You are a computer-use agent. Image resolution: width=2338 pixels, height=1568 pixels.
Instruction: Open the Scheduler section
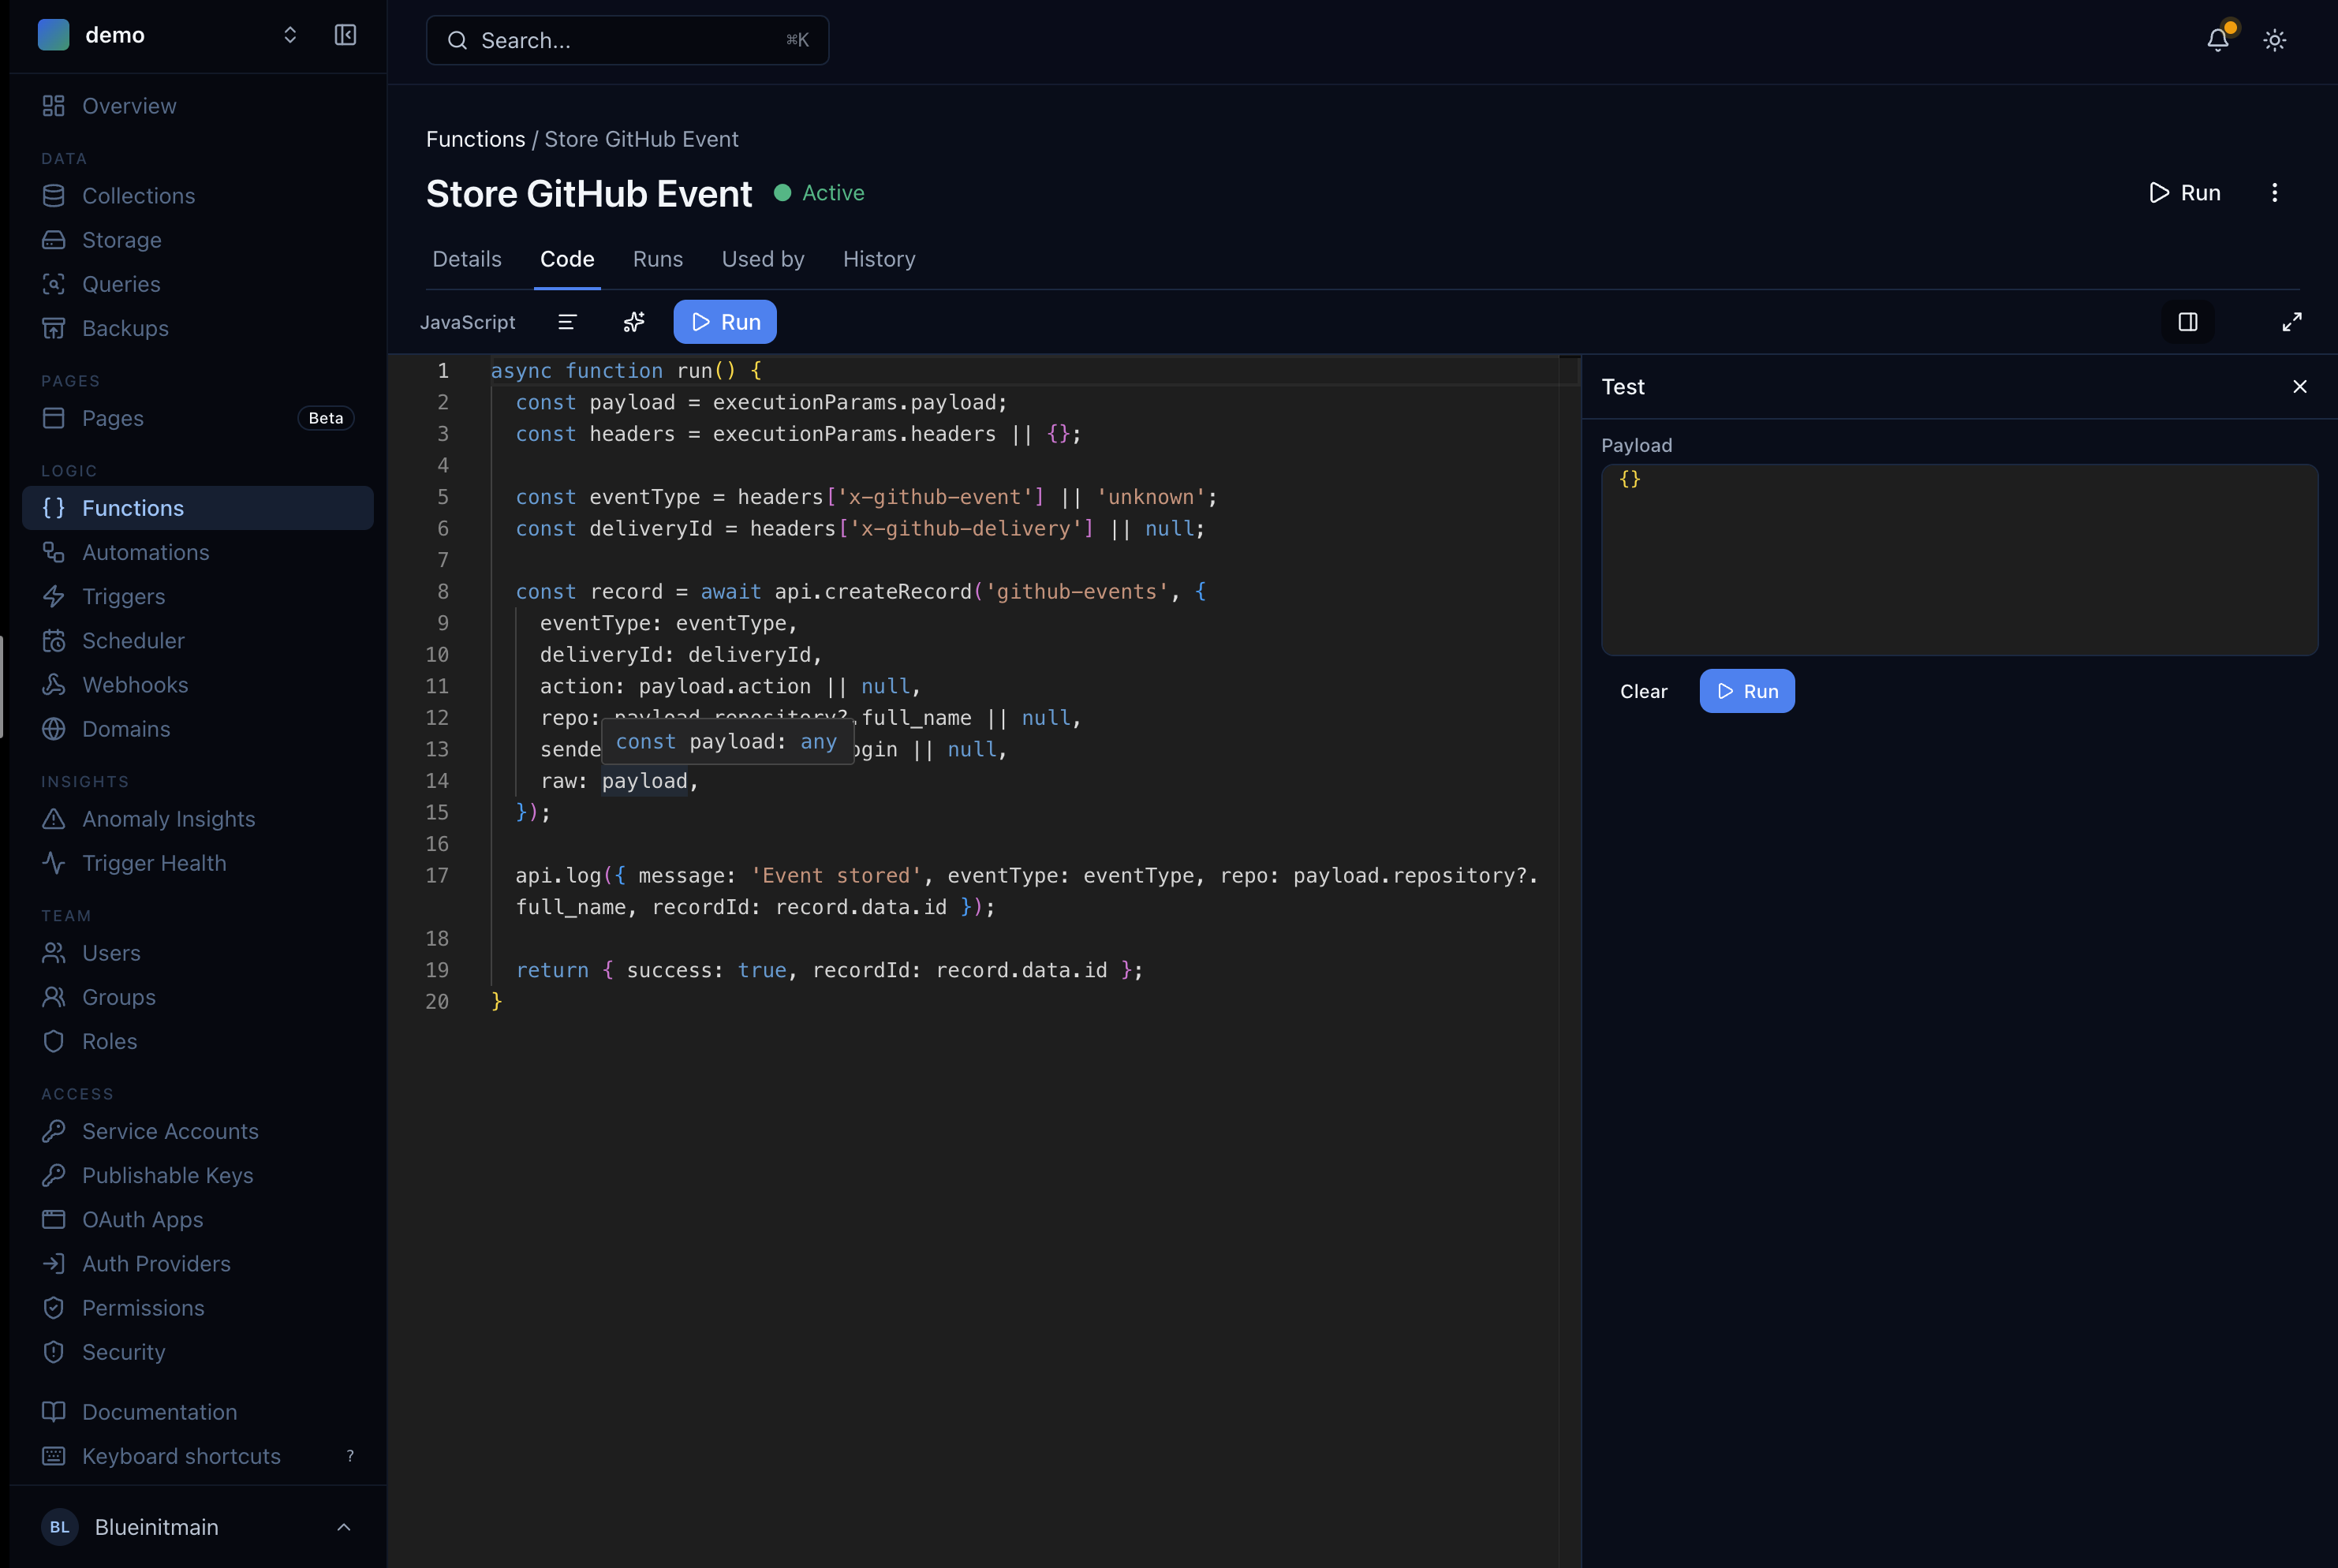[x=133, y=640]
